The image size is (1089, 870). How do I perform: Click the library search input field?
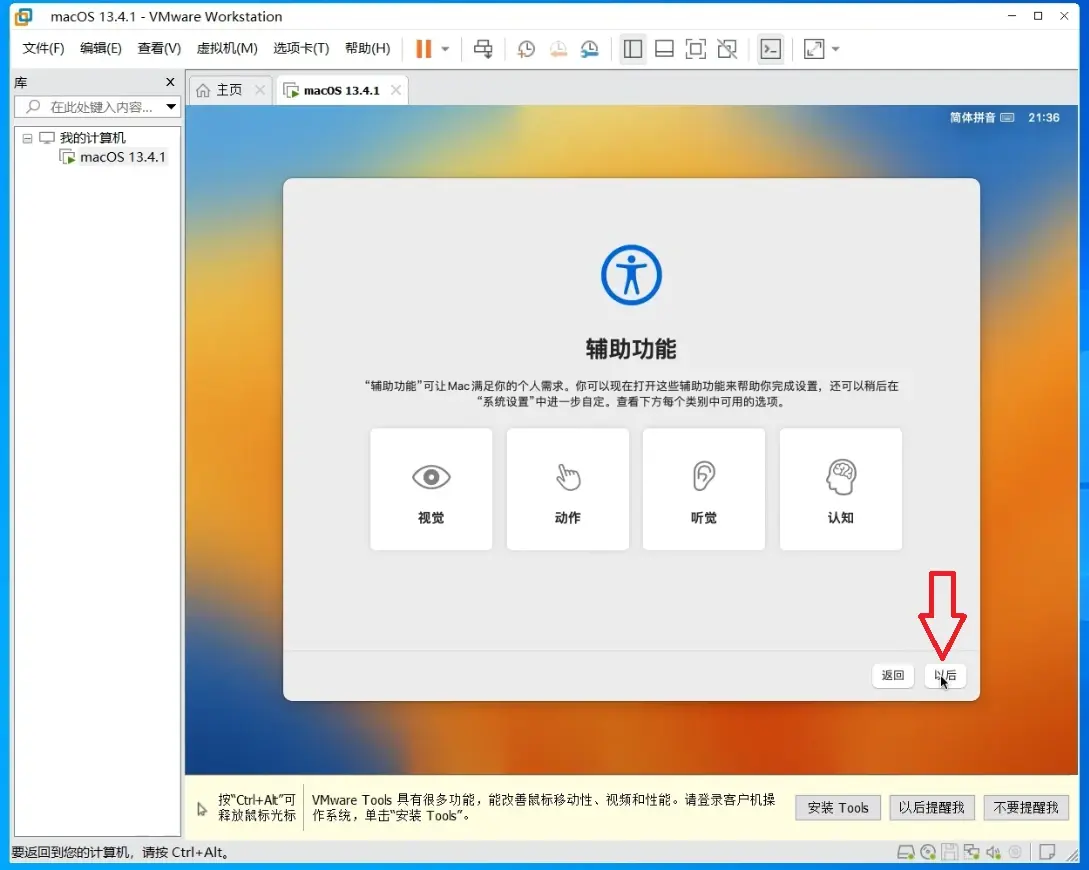click(97, 107)
